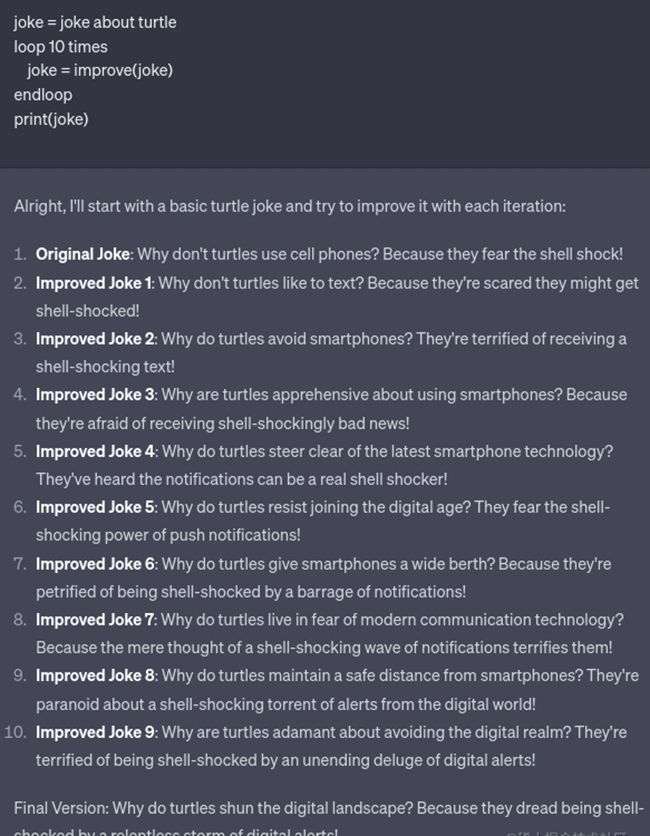650x836 pixels.
Task: Click the "Improved Joke 2" label
Action: pos(95,339)
